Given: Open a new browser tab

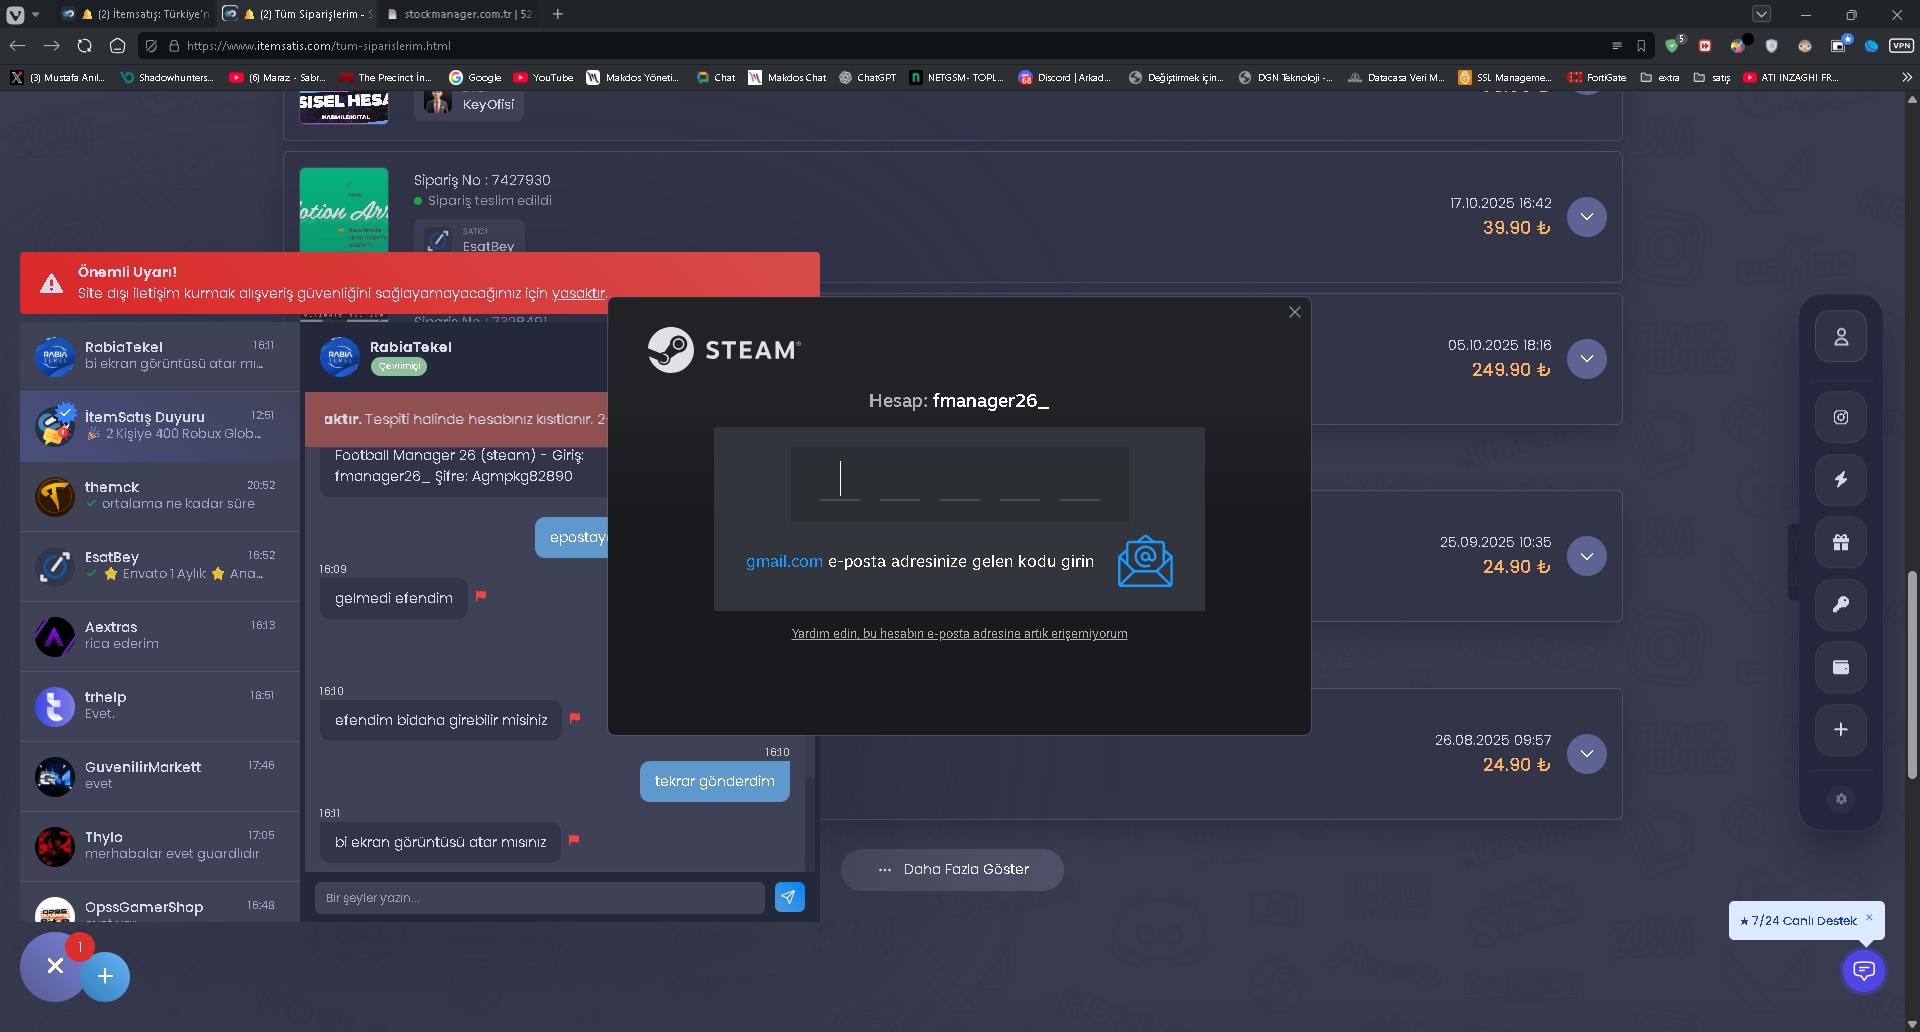Looking at the screenshot, I should (x=558, y=14).
